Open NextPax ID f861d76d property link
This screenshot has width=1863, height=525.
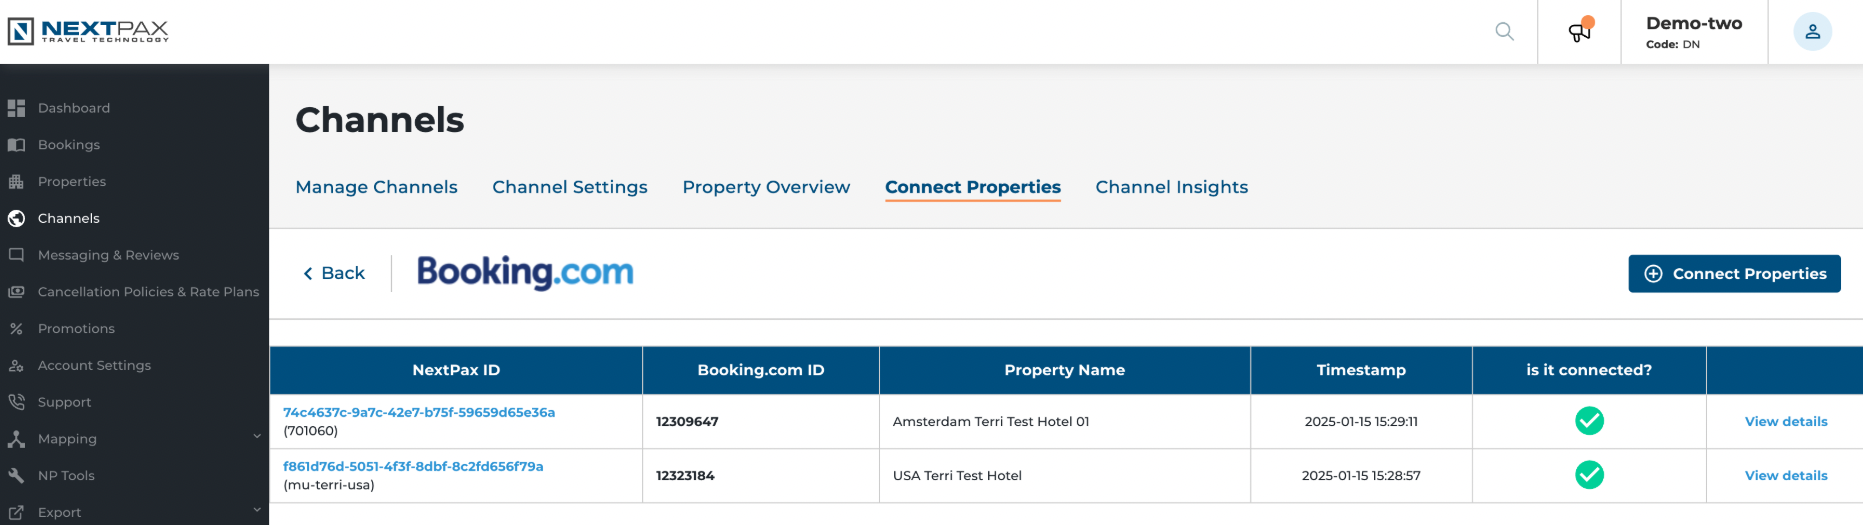click(x=413, y=466)
